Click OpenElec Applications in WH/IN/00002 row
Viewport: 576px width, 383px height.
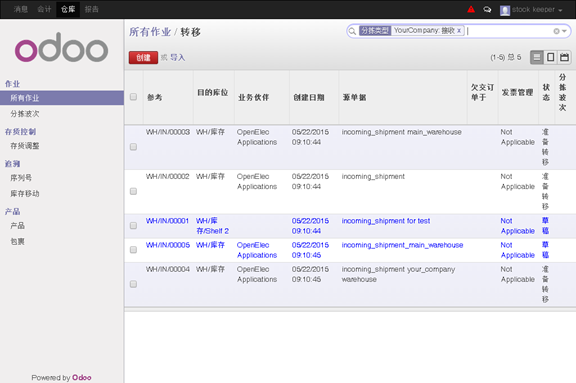(257, 181)
